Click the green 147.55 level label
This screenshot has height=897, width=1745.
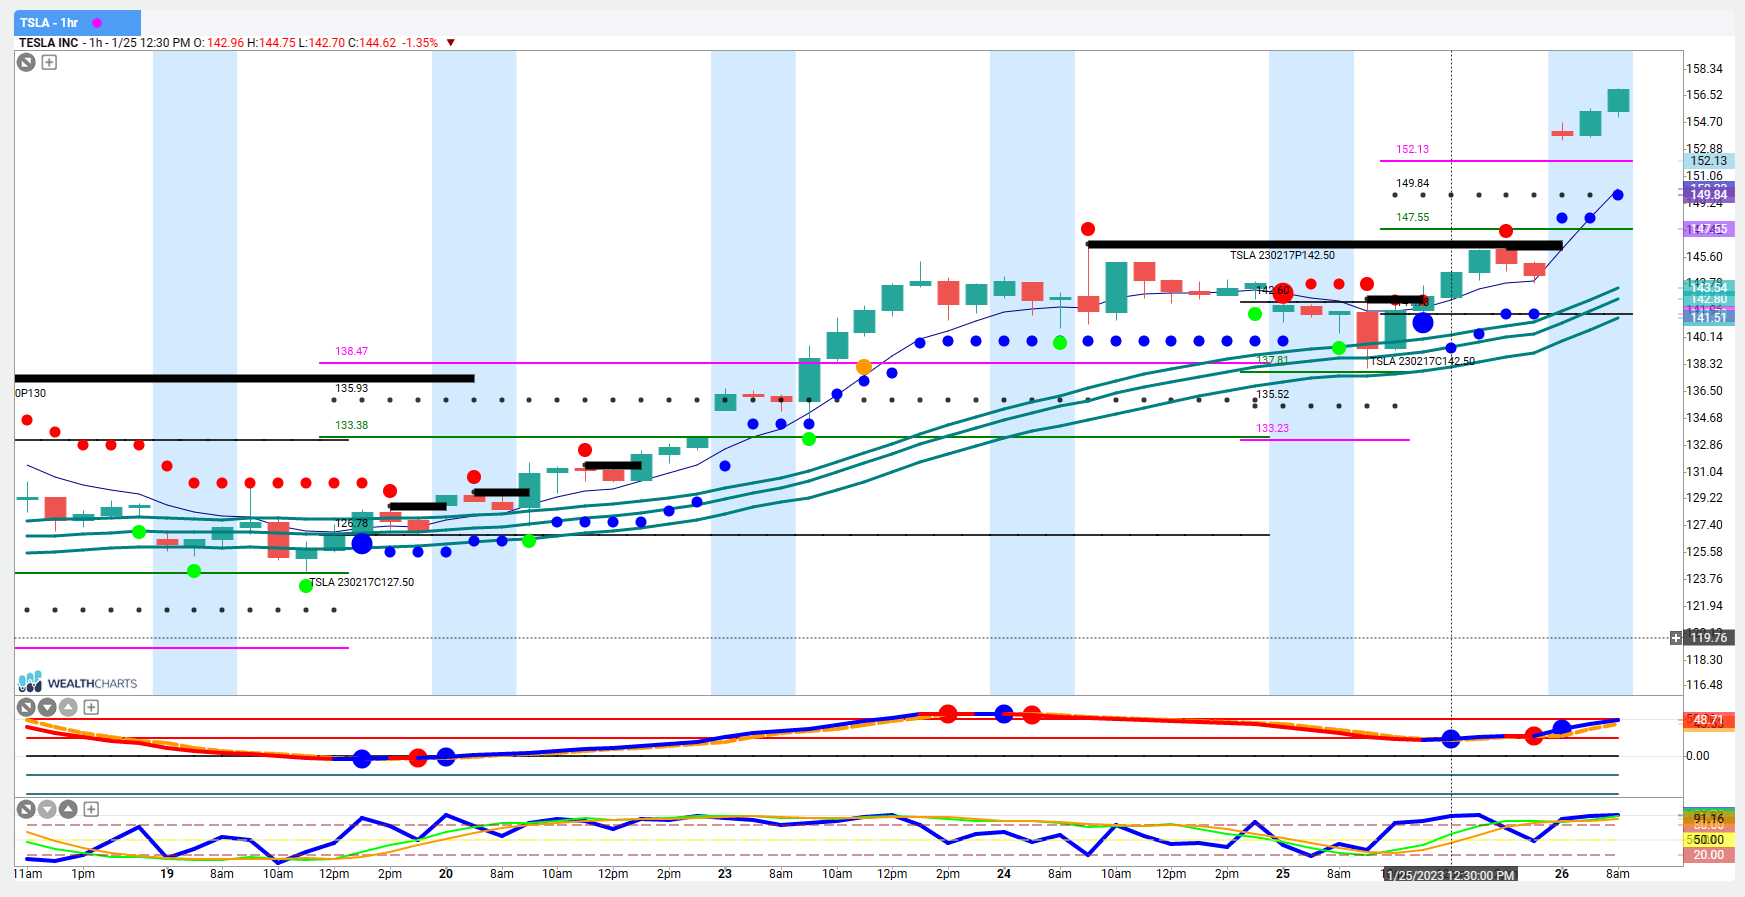(1413, 218)
